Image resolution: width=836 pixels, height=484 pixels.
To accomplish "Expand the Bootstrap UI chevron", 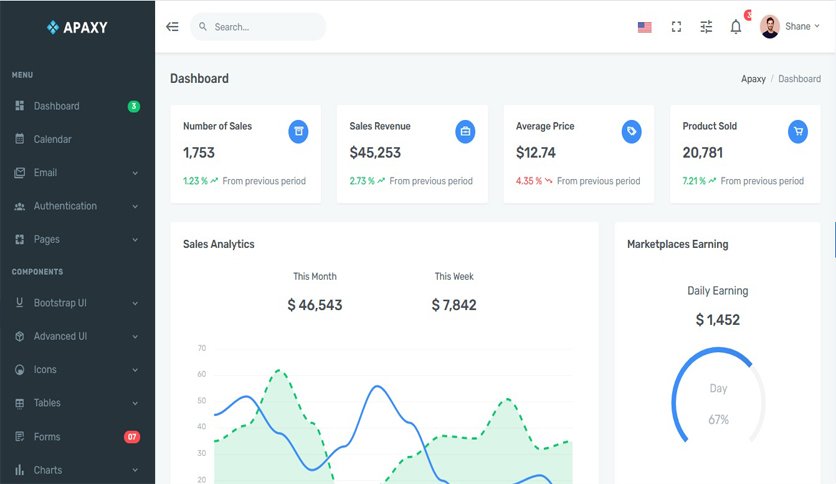I will 135,303.
